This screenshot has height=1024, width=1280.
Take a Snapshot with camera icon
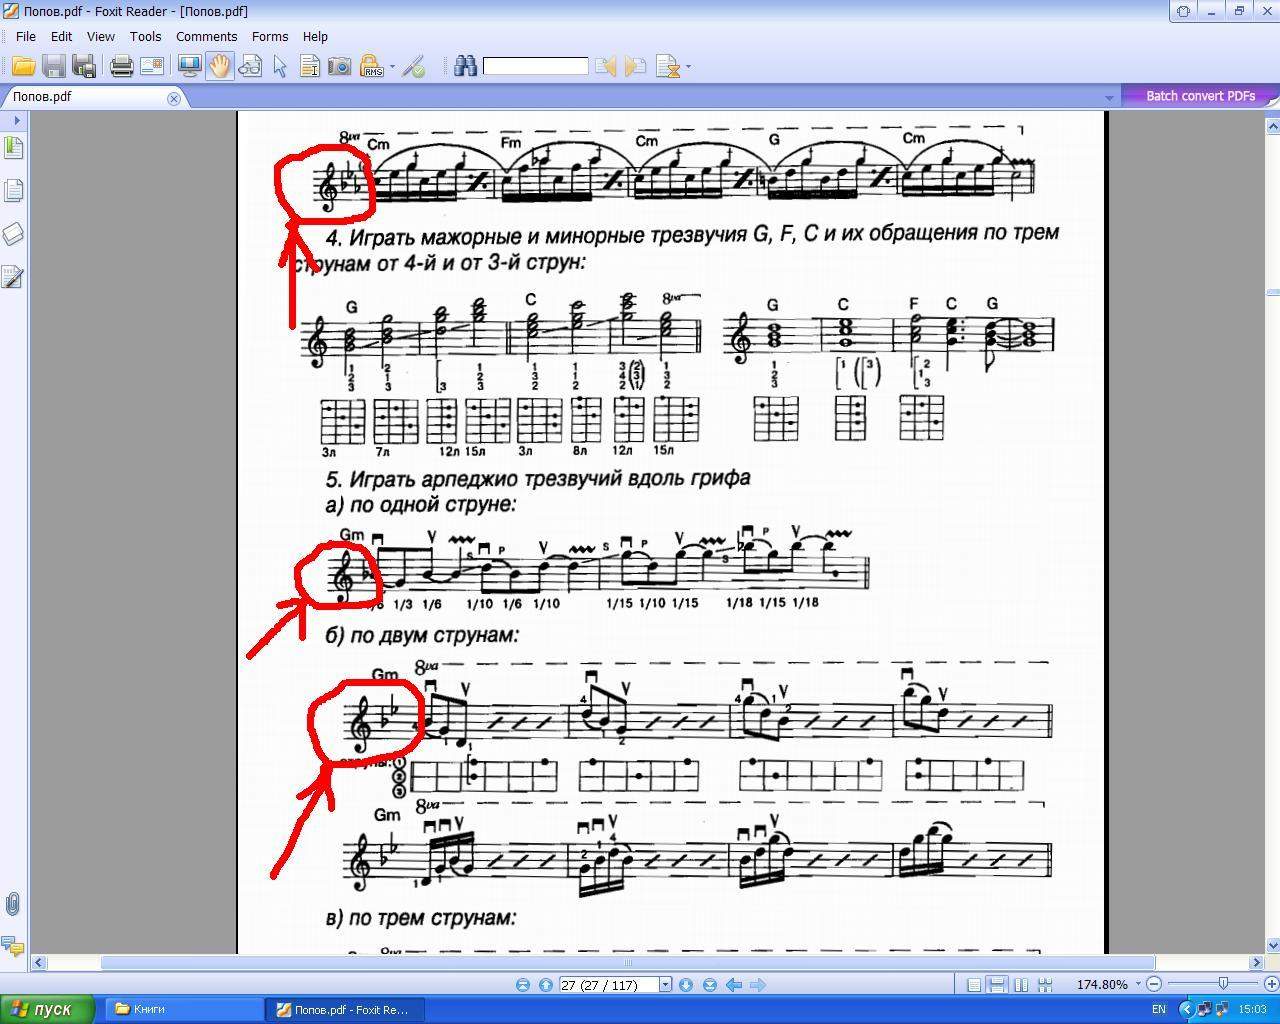click(x=340, y=67)
